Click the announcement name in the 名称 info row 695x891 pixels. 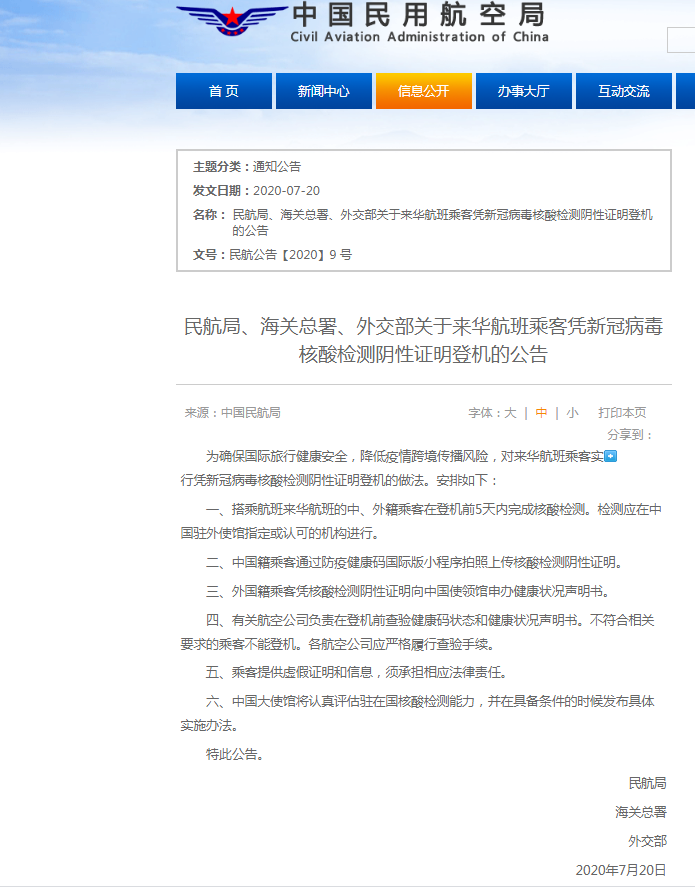442,222
